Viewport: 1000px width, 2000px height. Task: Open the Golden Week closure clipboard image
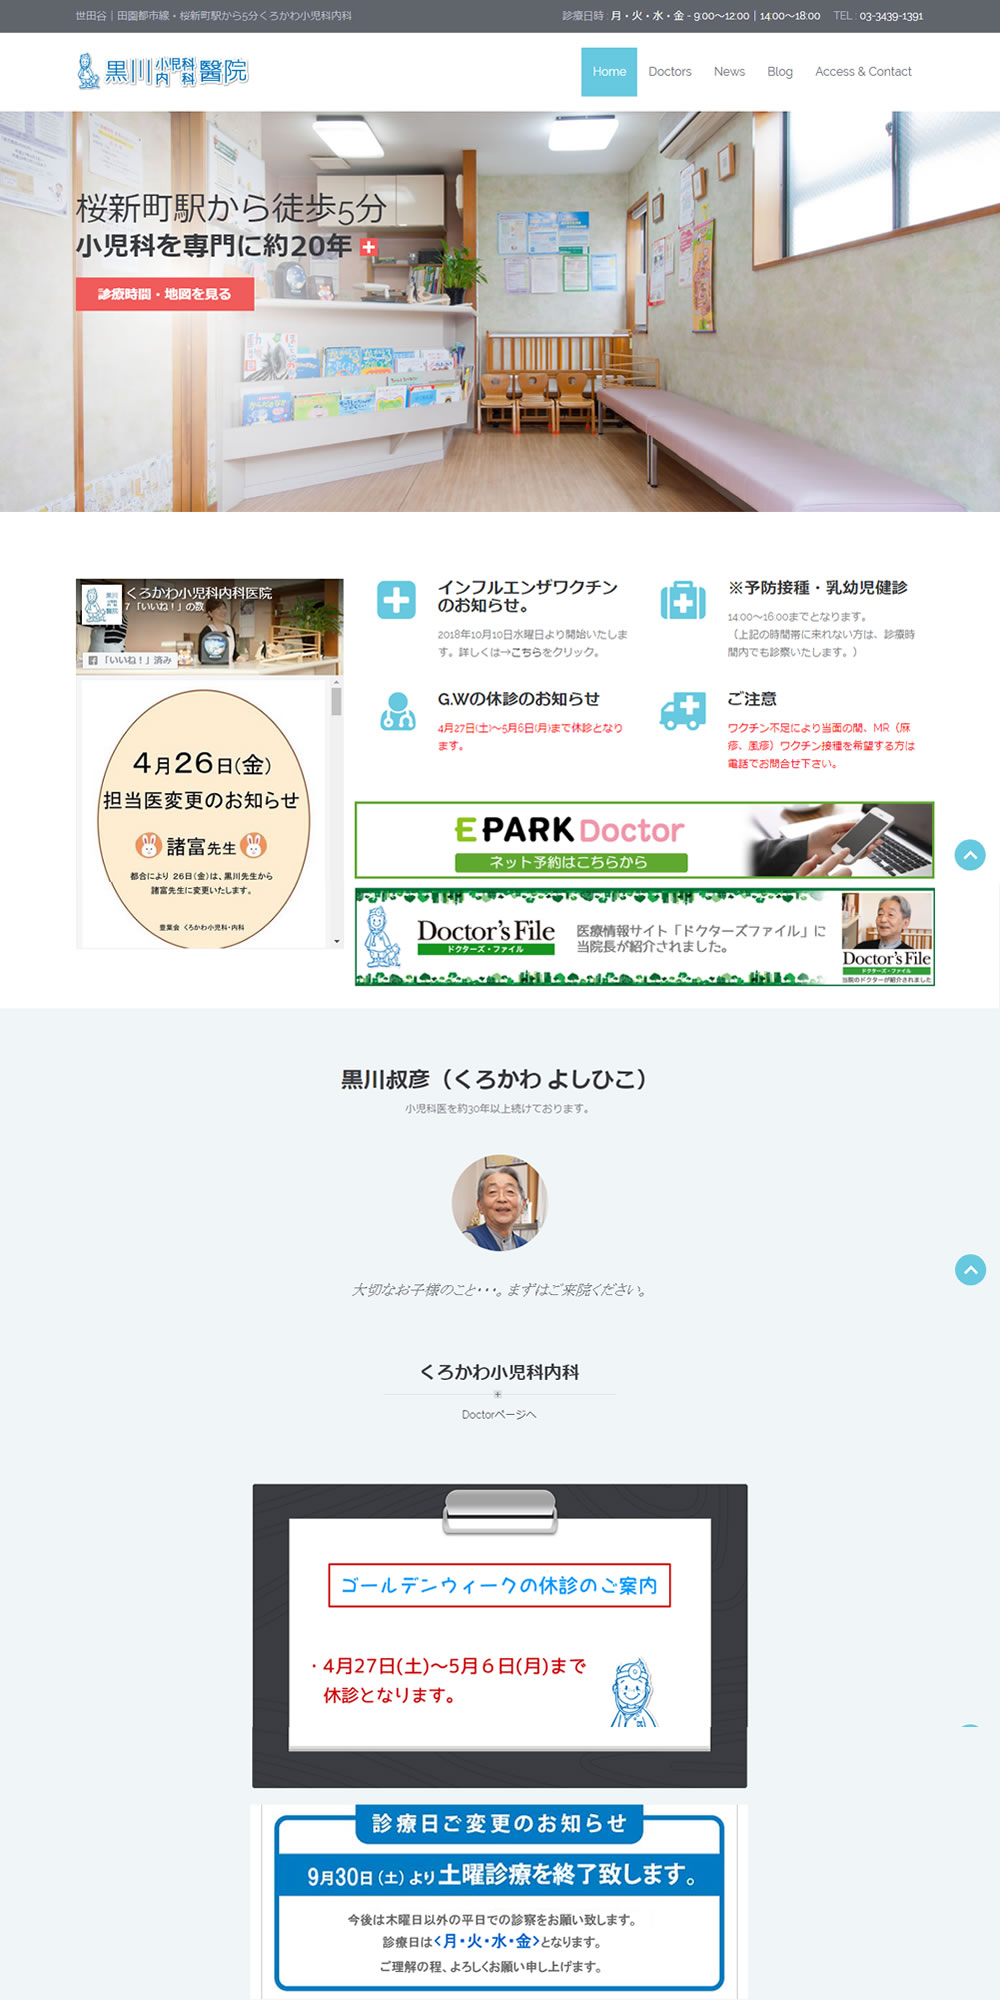[x=500, y=1636]
